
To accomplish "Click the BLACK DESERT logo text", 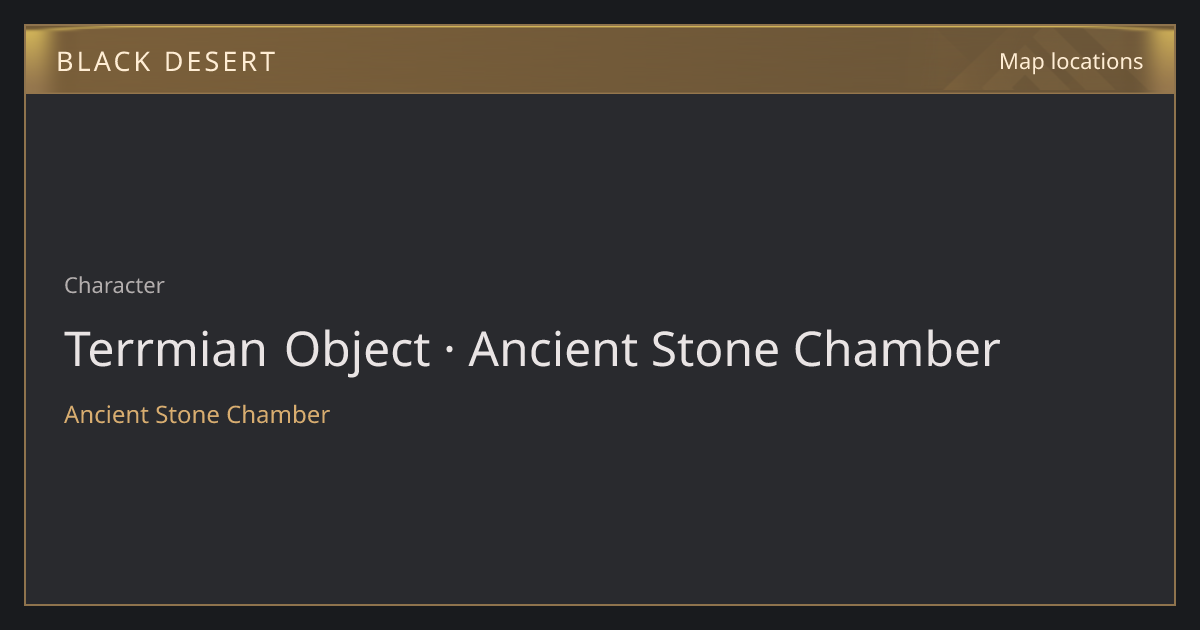I will click(x=166, y=62).
